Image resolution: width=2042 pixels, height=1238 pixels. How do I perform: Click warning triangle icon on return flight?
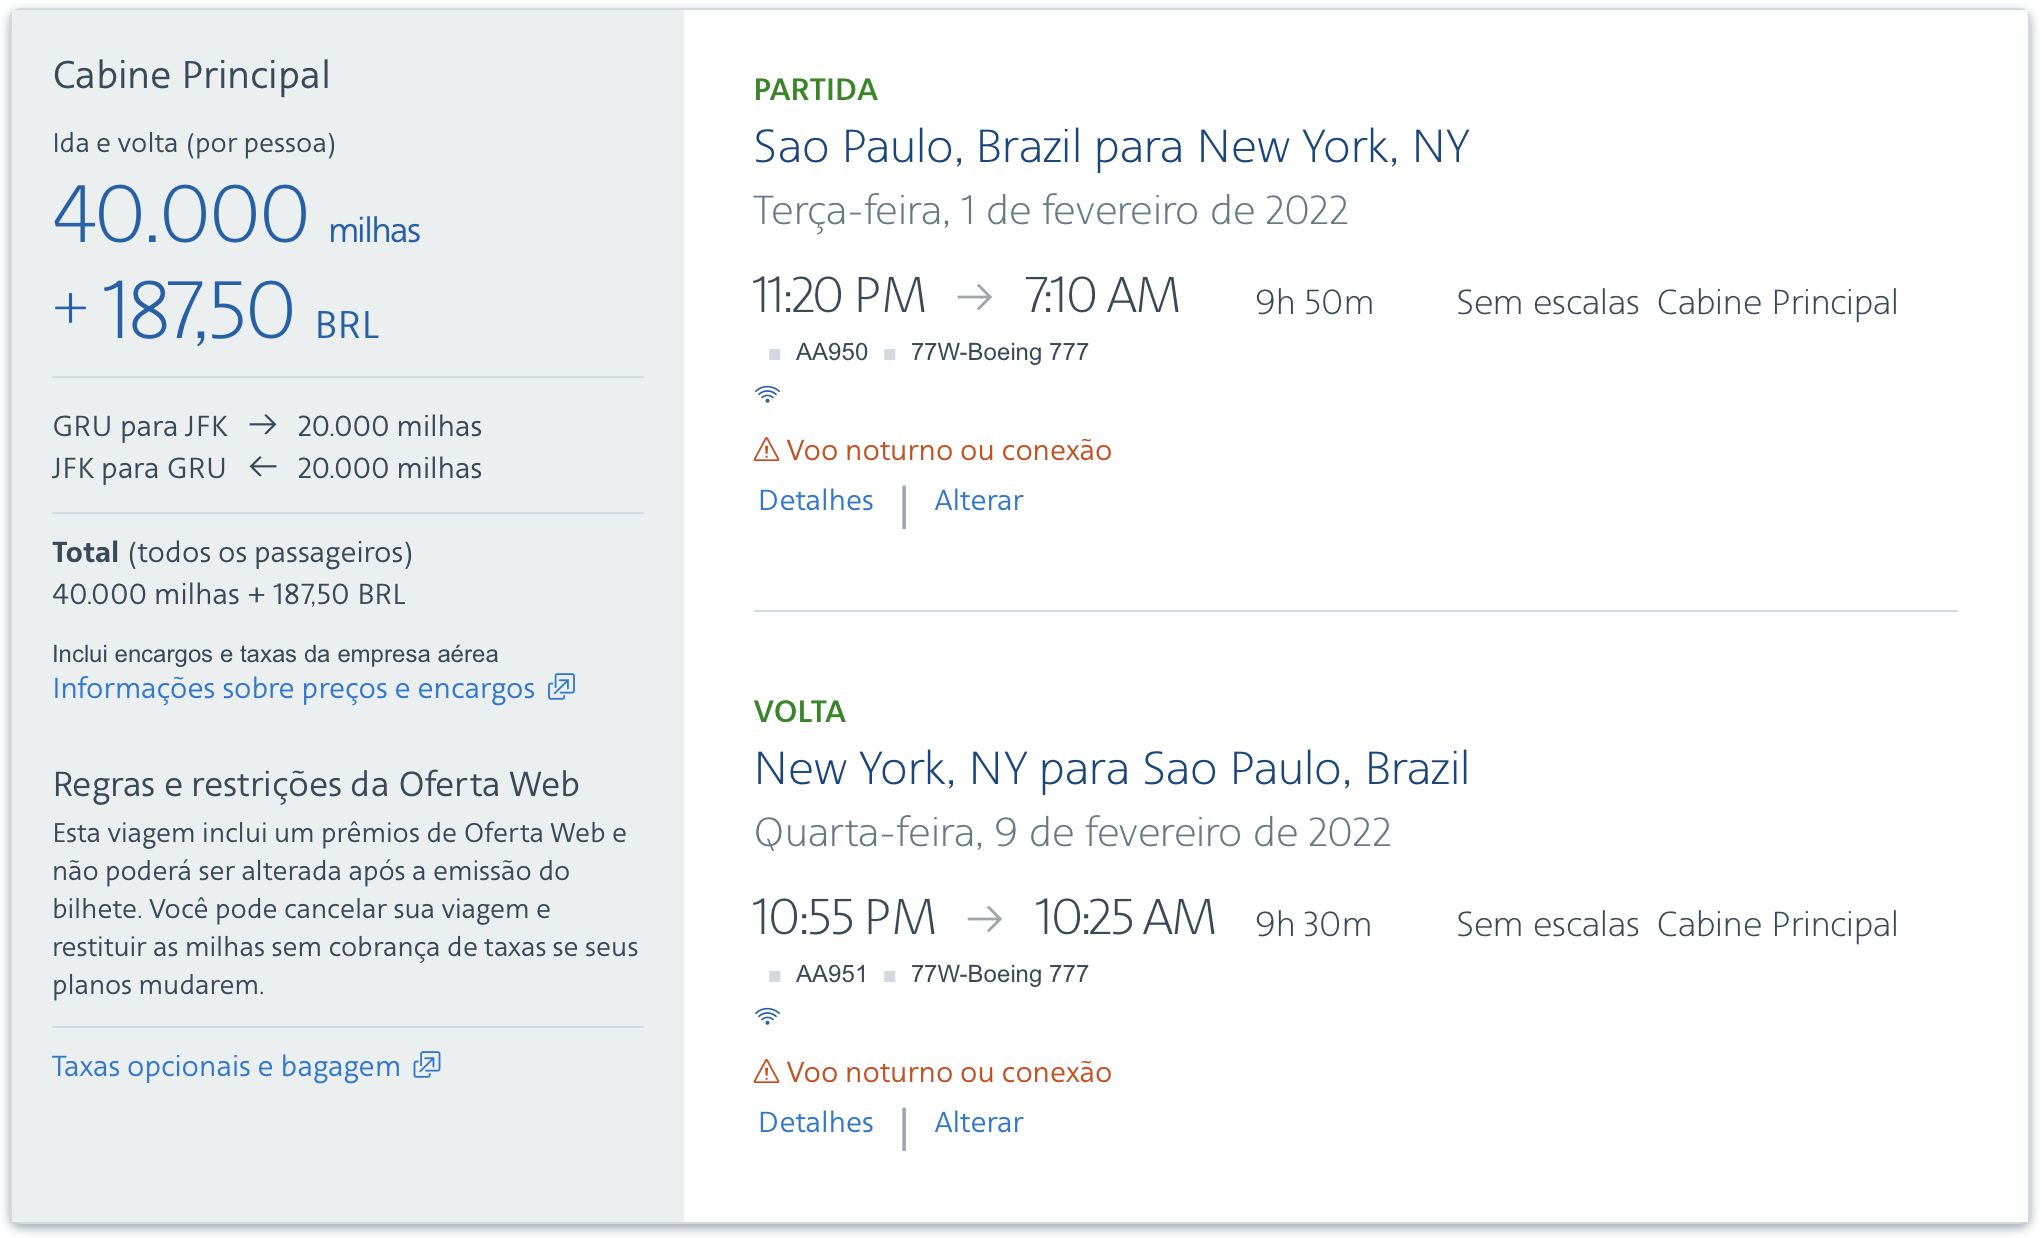click(x=766, y=1072)
